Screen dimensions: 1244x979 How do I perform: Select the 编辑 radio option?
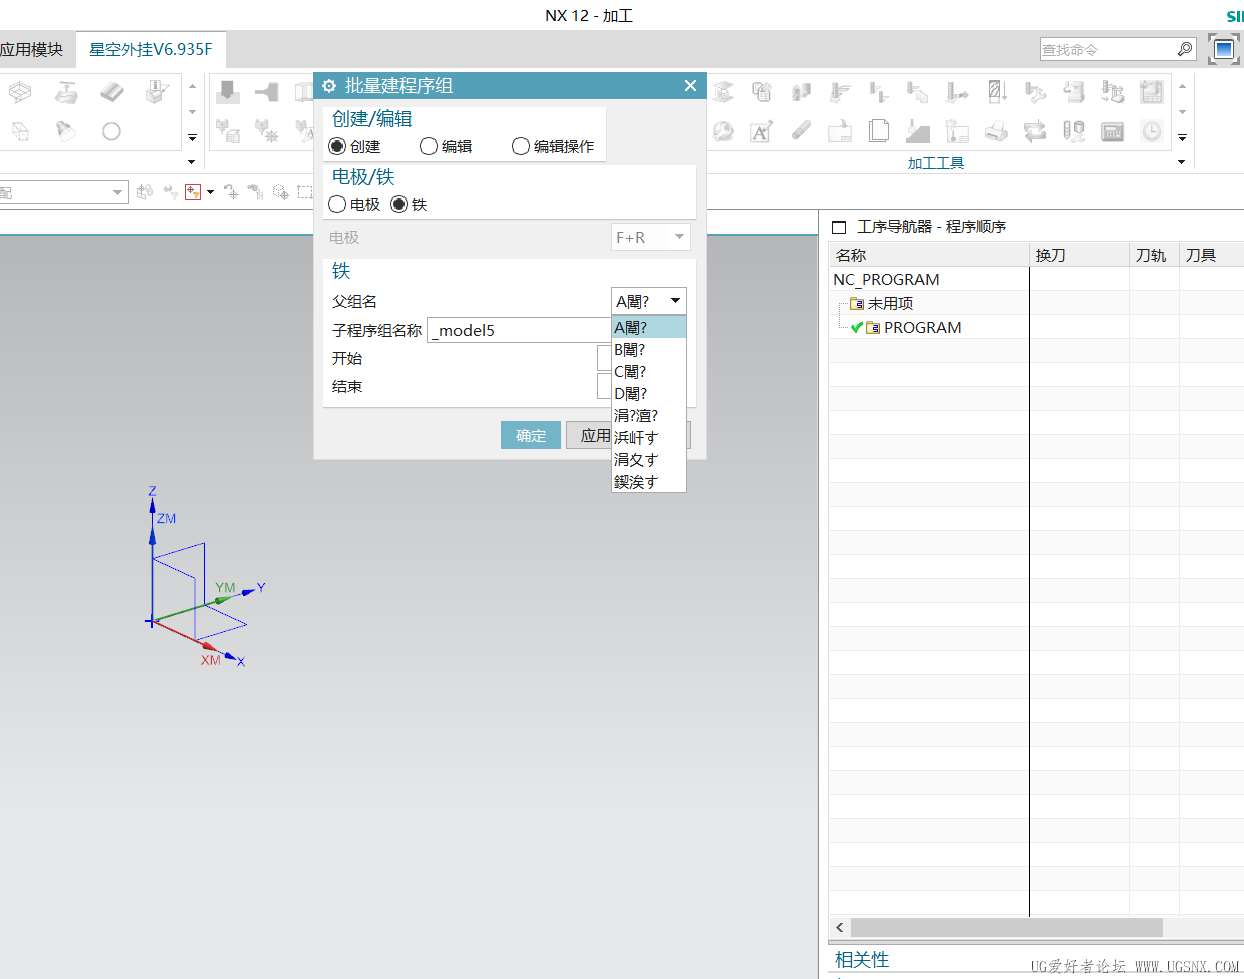pyautogui.click(x=429, y=147)
